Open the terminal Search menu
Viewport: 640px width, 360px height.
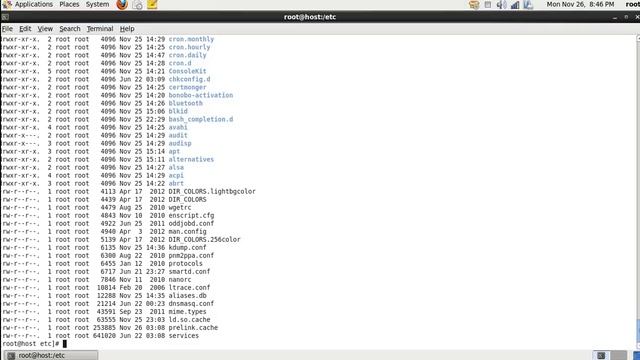pos(70,29)
